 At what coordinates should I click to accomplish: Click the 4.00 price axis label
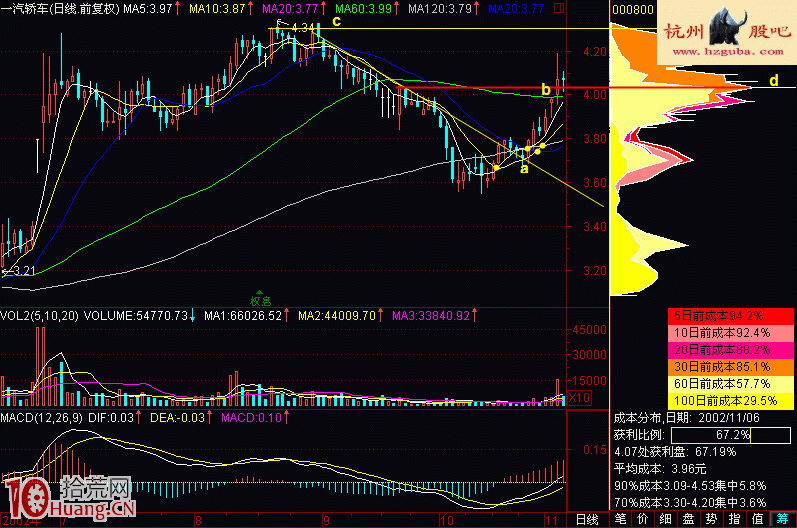pyautogui.click(x=595, y=95)
